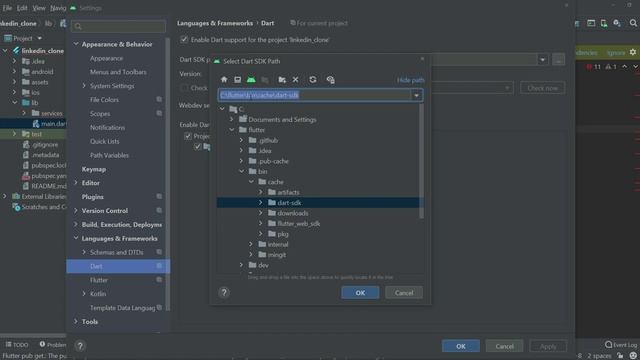Open Event Log
The width and height of the screenshot is (640, 360).
pos(621,345)
